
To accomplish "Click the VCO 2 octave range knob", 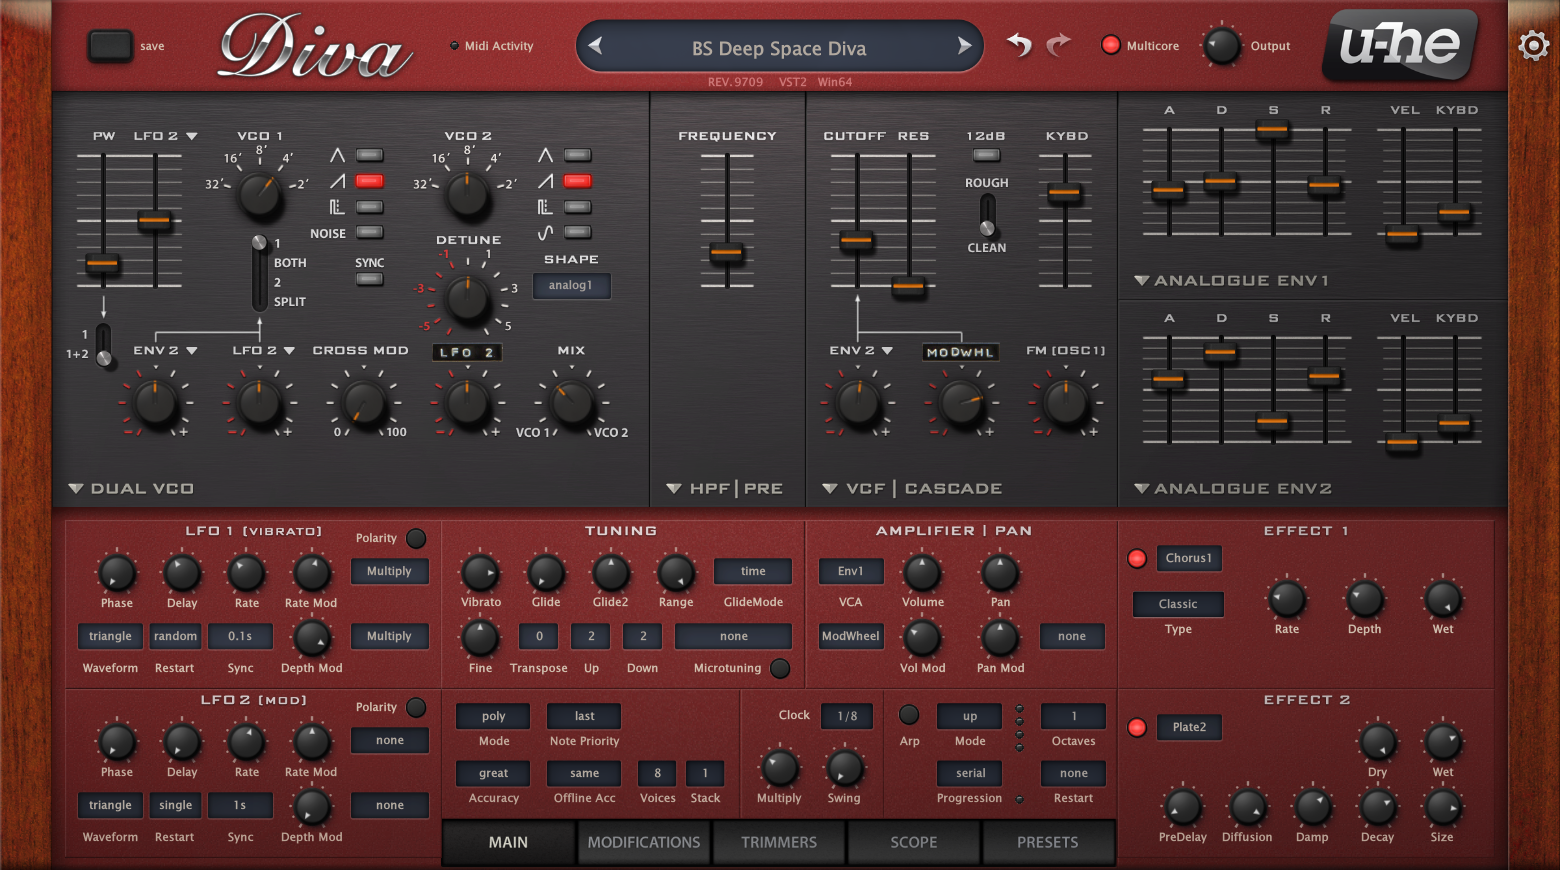I will pyautogui.click(x=467, y=194).
